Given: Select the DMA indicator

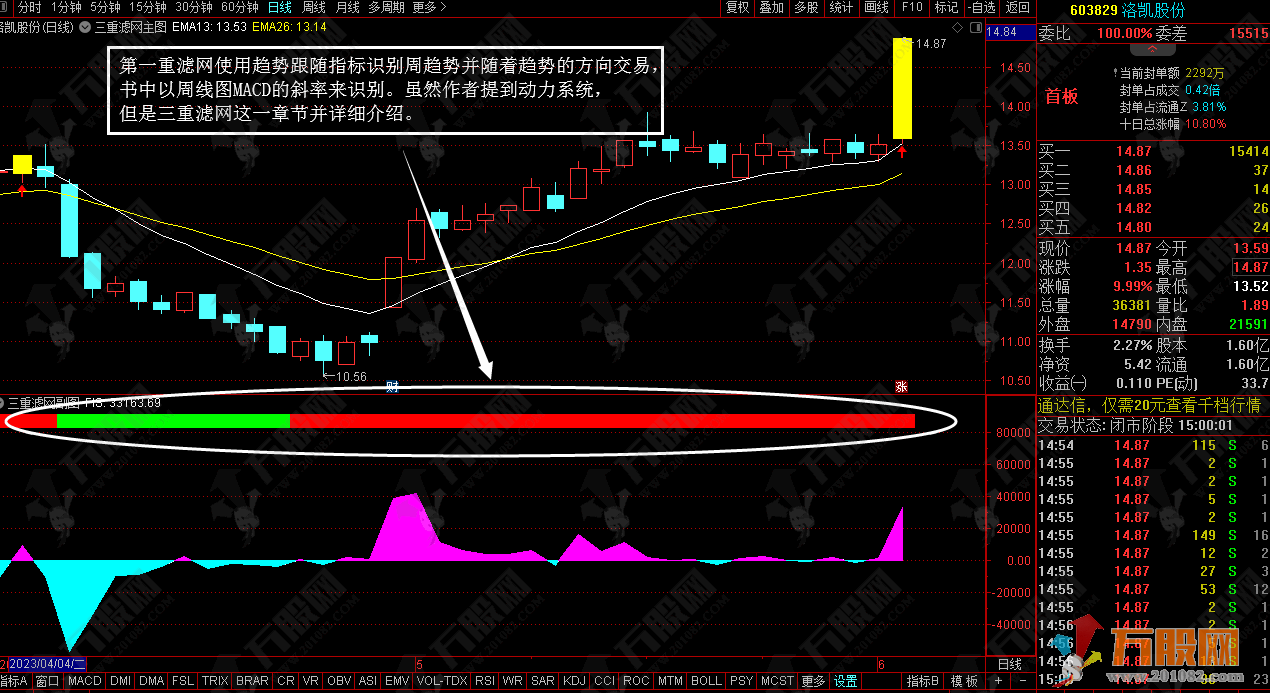Looking at the screenshot, I should (x=151, y=681).
